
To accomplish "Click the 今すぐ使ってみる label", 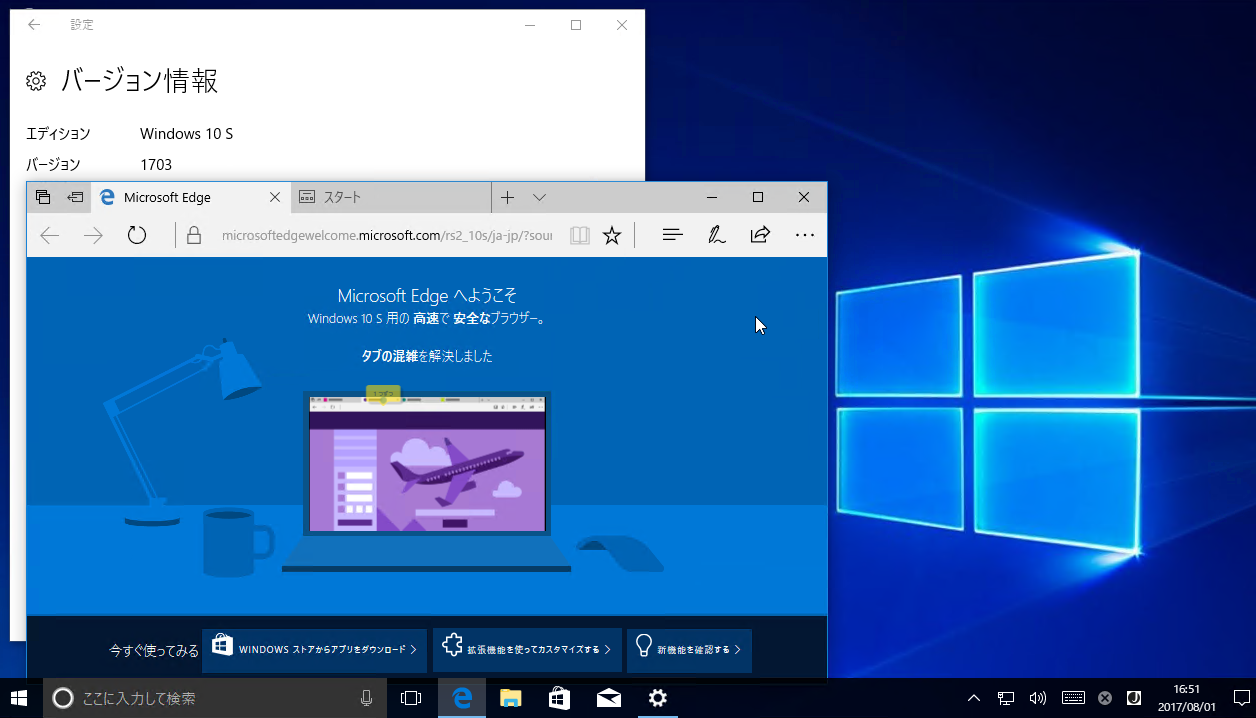I will [x=154, y=651].
